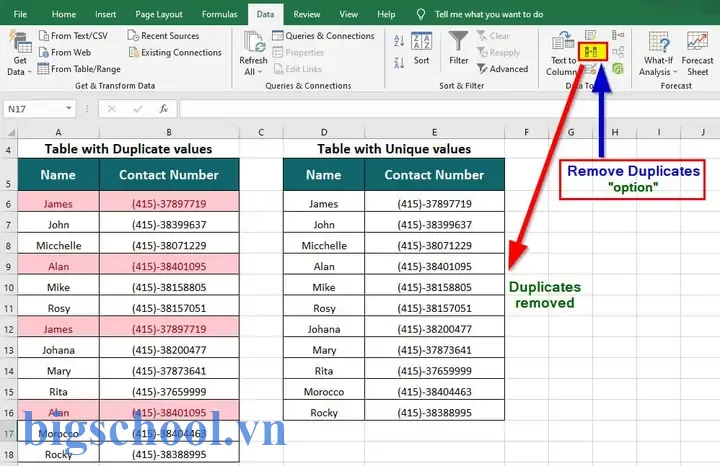Open the Advanced filter options
The image size is (720, 466).
click(x=502, y=69)
